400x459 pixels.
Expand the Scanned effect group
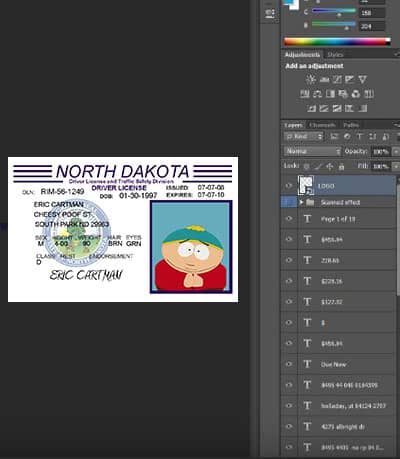click(x=301, y=202)
